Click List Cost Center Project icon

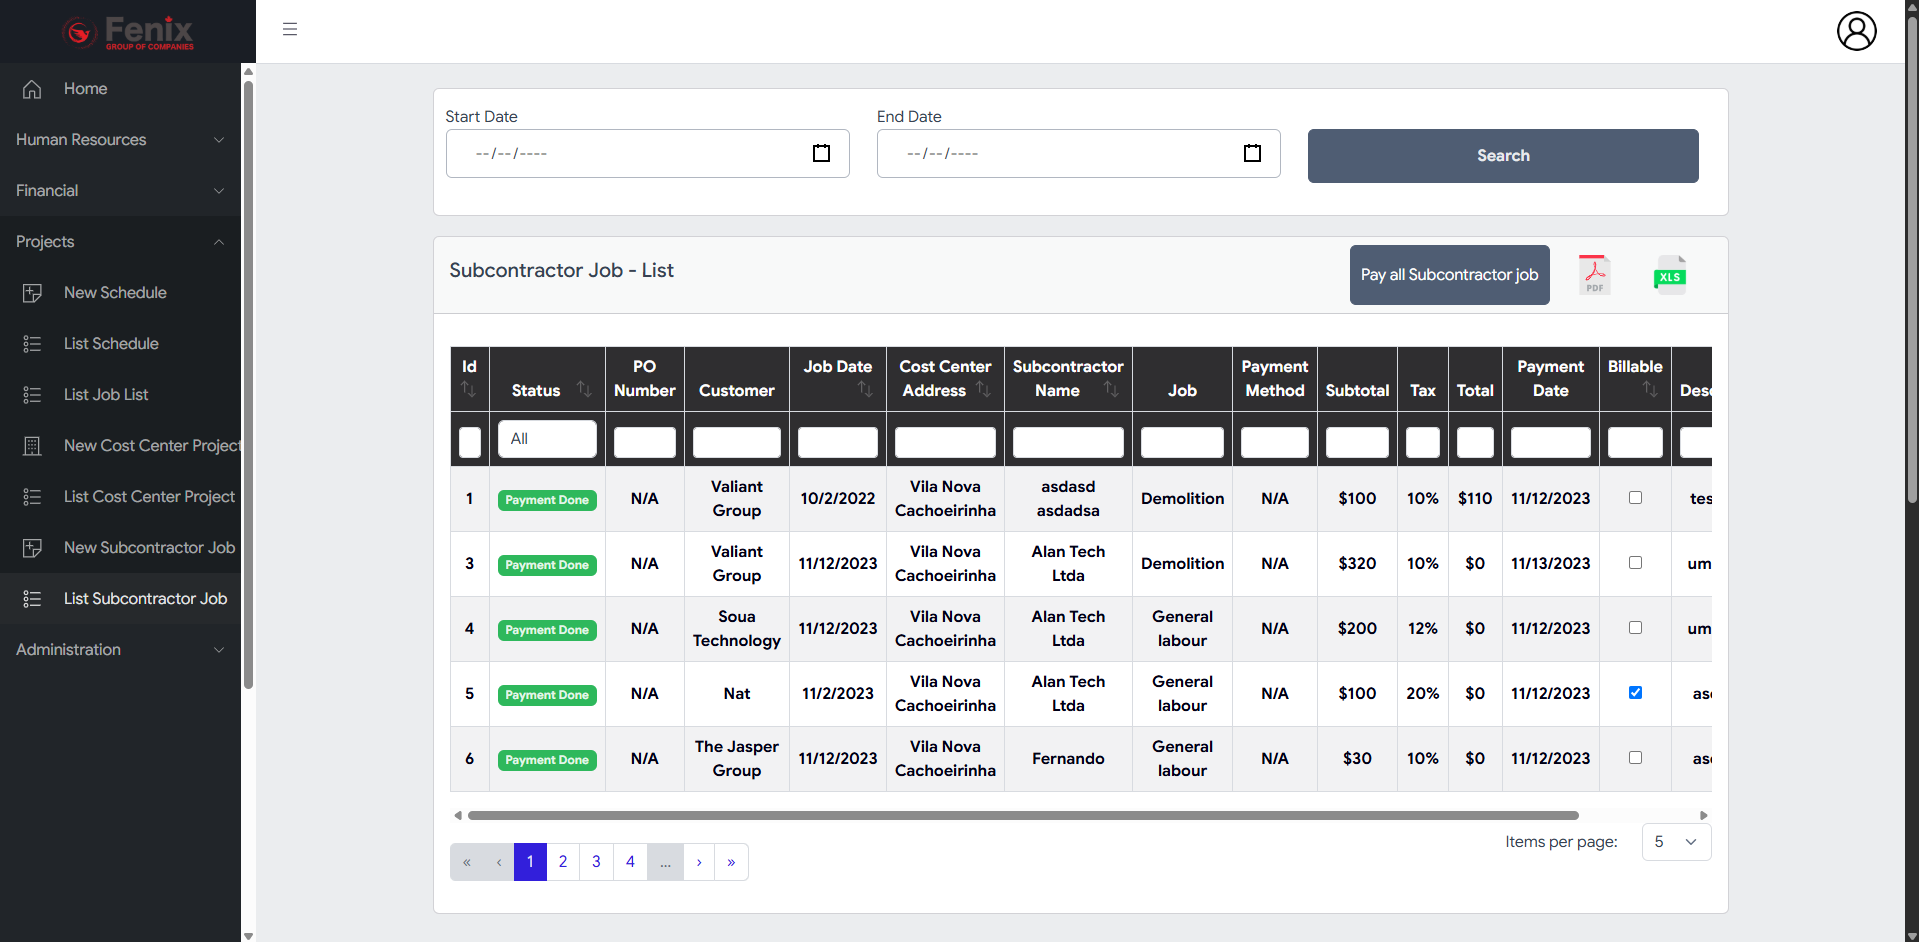click(32, 497)
